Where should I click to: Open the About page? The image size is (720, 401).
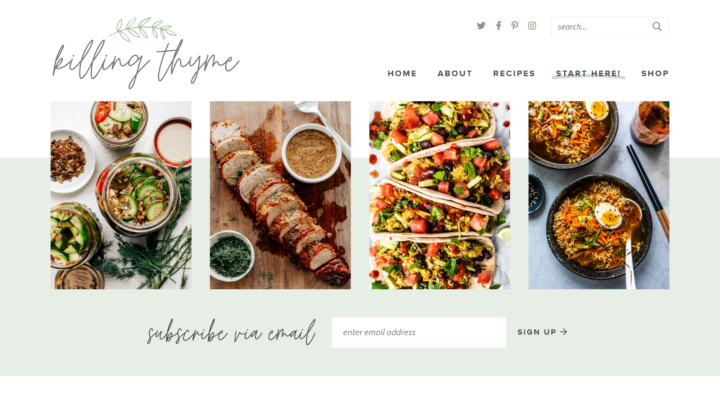[455, 73]
